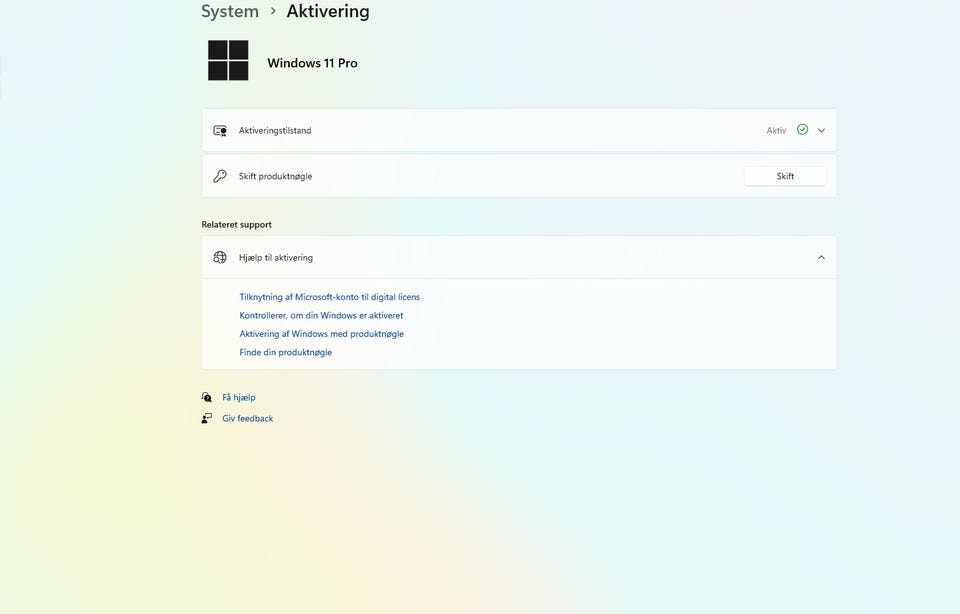The image size is (960, 614).
Task: Open Aktivering af Windows med produktnøgle link
Action: [321, 334]
